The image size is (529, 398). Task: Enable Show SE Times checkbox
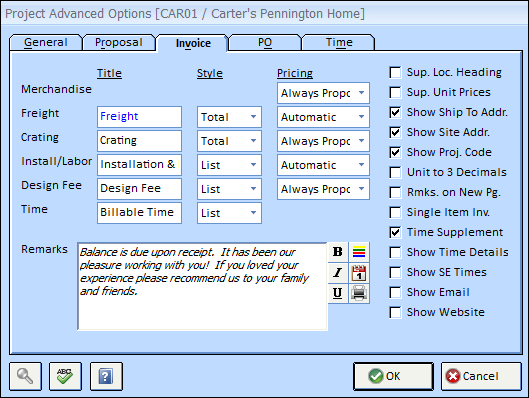395,272
